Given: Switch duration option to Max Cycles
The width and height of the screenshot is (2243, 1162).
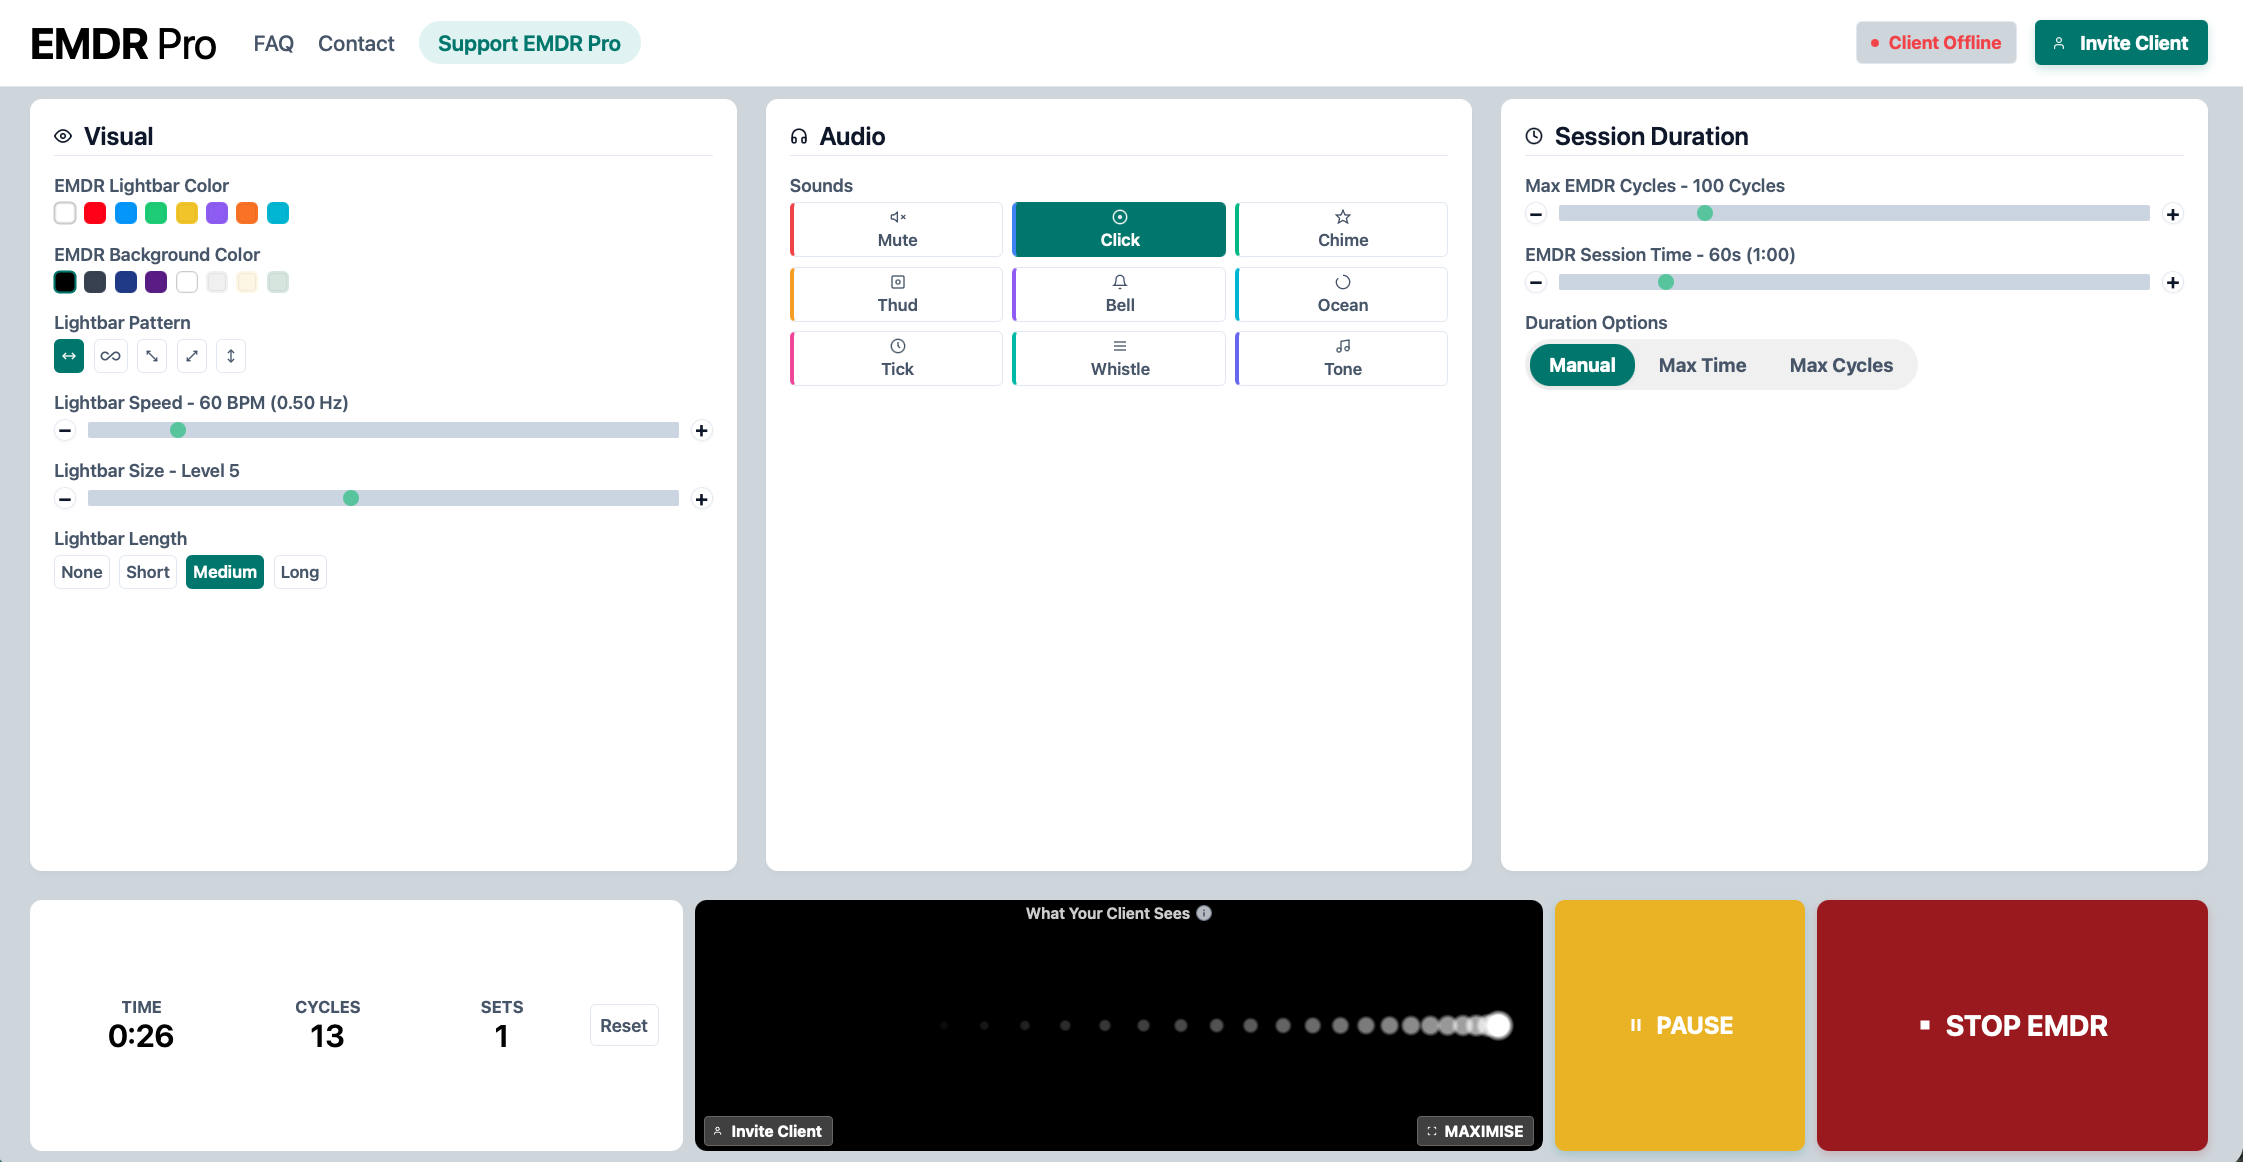Looking at the screenshot, I should [1841, 365].
